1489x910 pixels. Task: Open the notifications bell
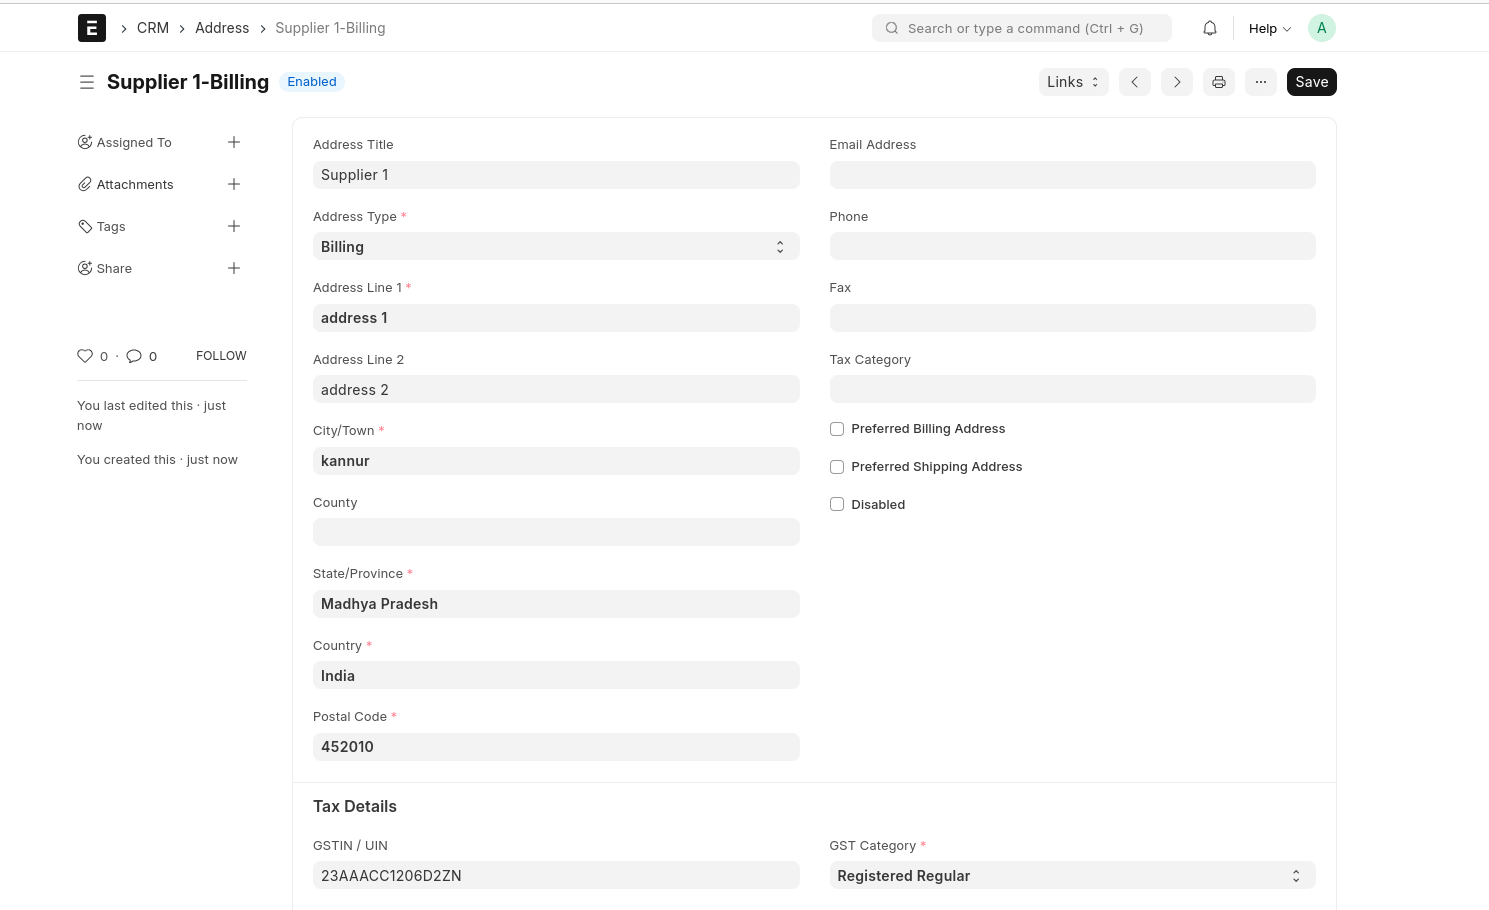pos(1209,28)
